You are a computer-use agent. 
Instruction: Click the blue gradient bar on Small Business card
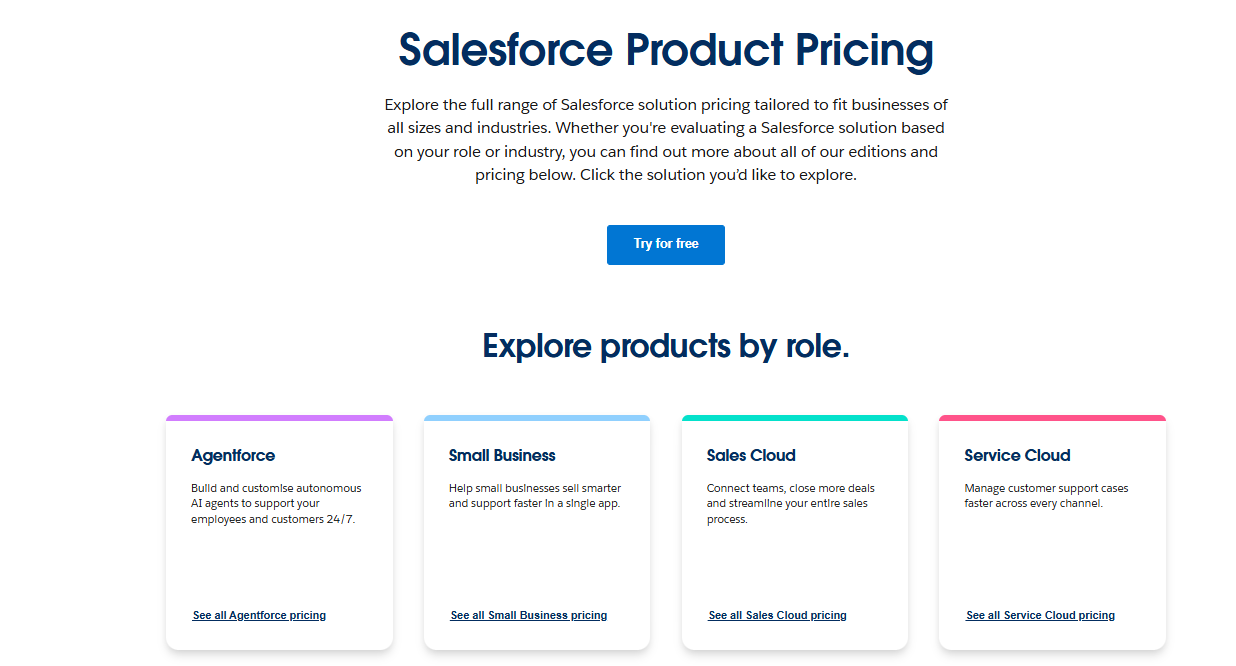(x=537, y=417)
